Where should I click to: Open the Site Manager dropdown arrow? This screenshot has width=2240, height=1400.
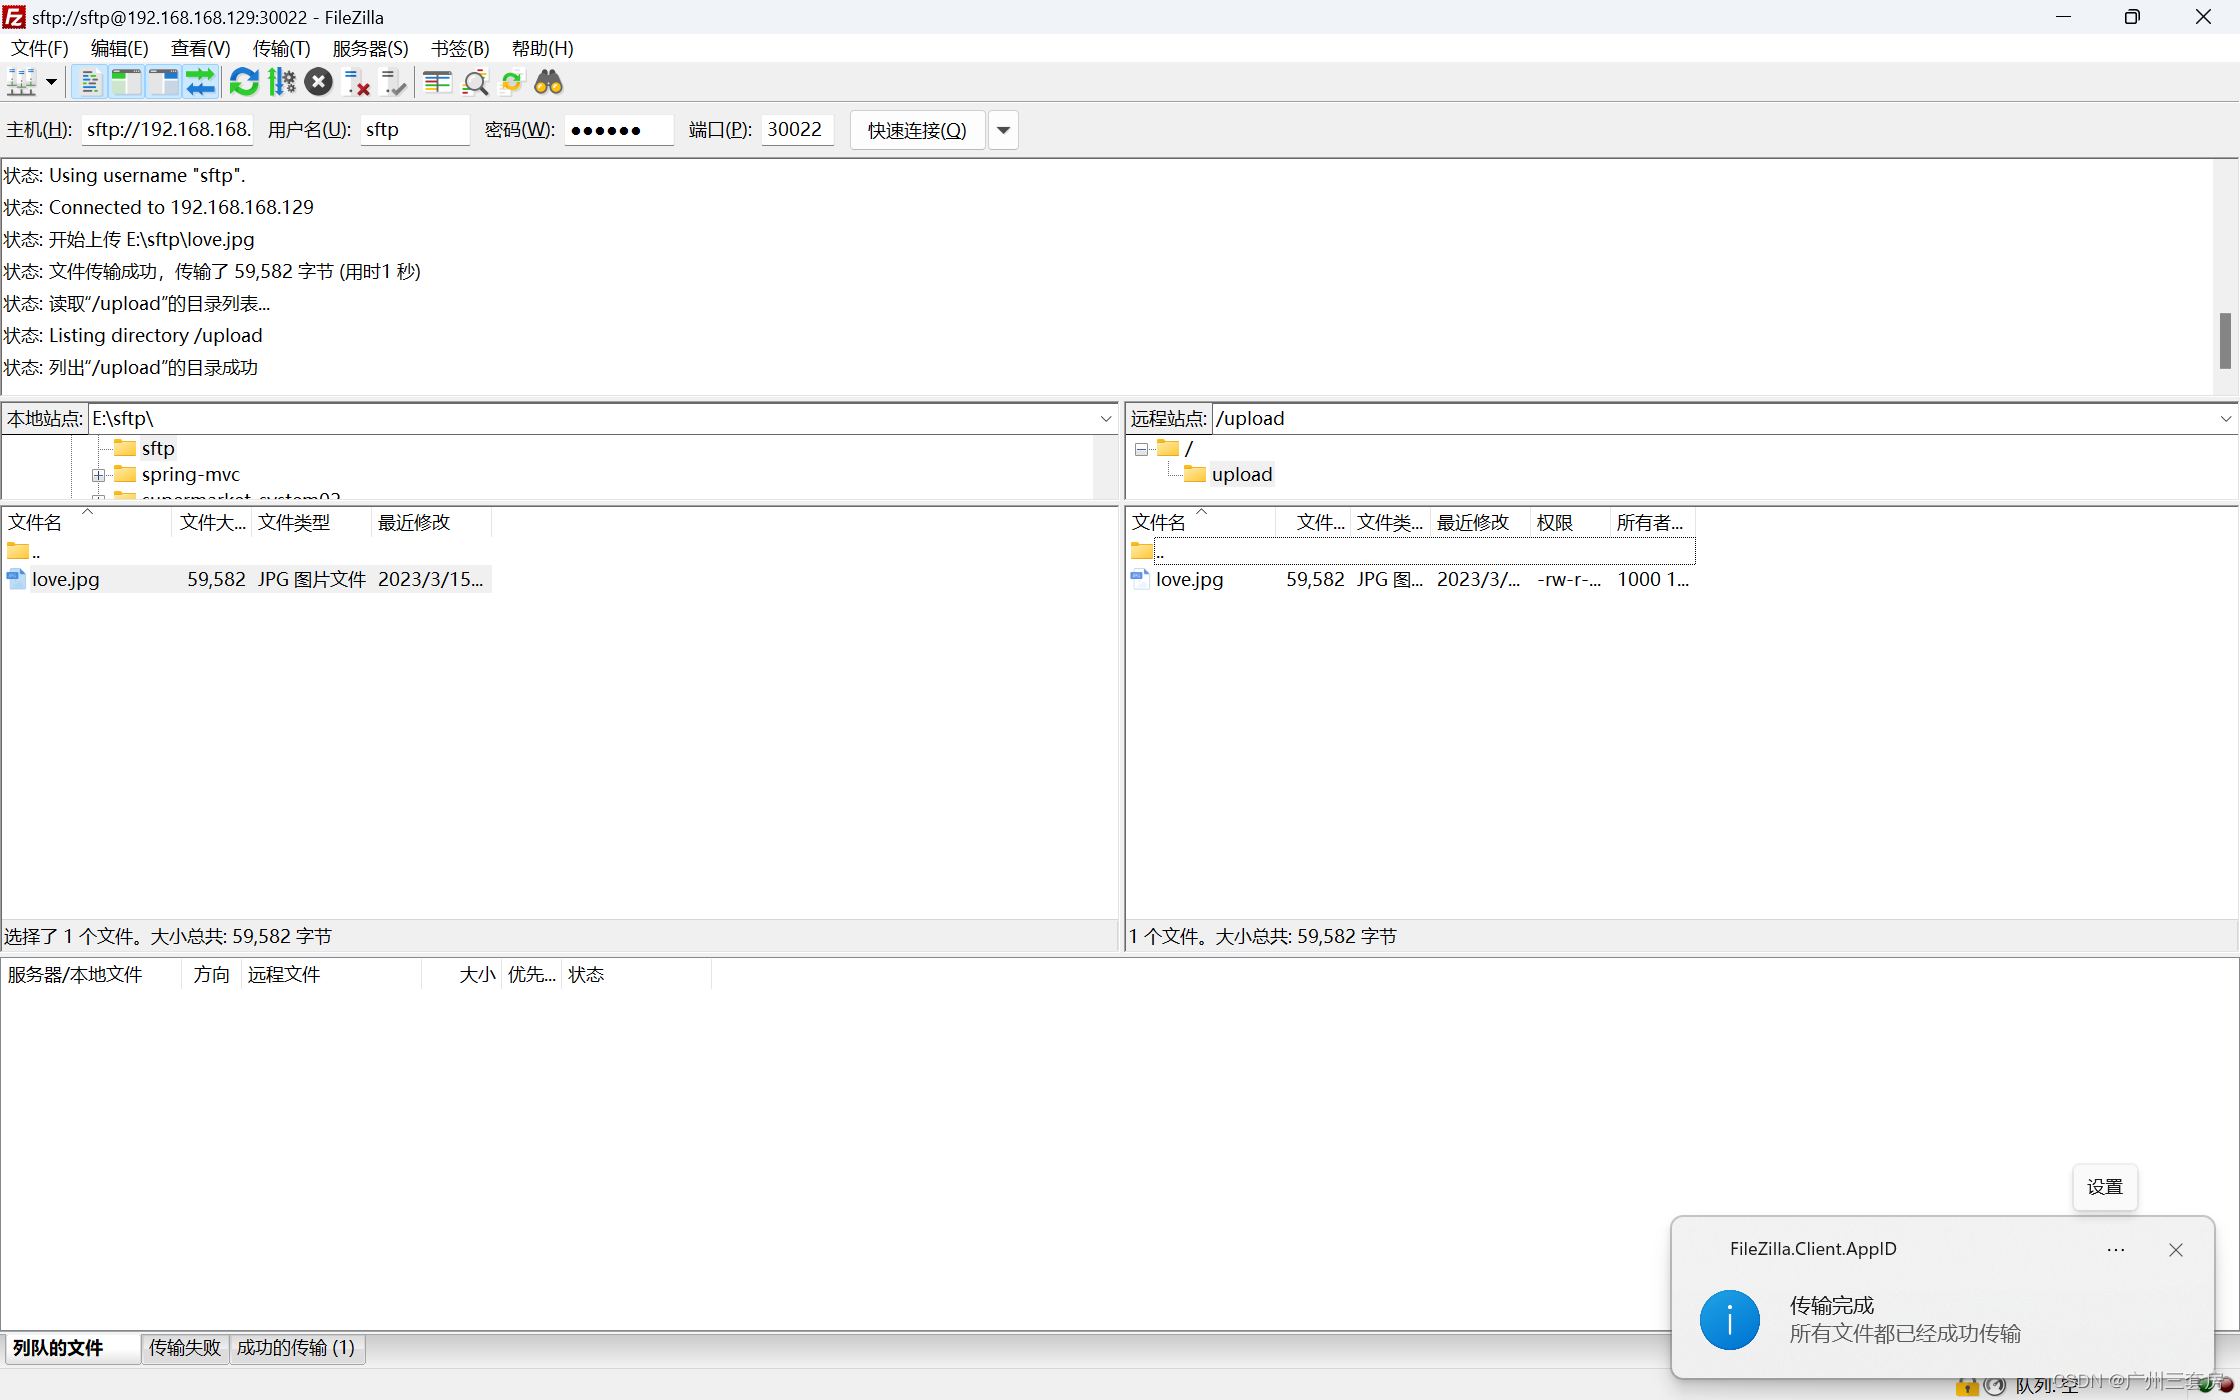51,82
